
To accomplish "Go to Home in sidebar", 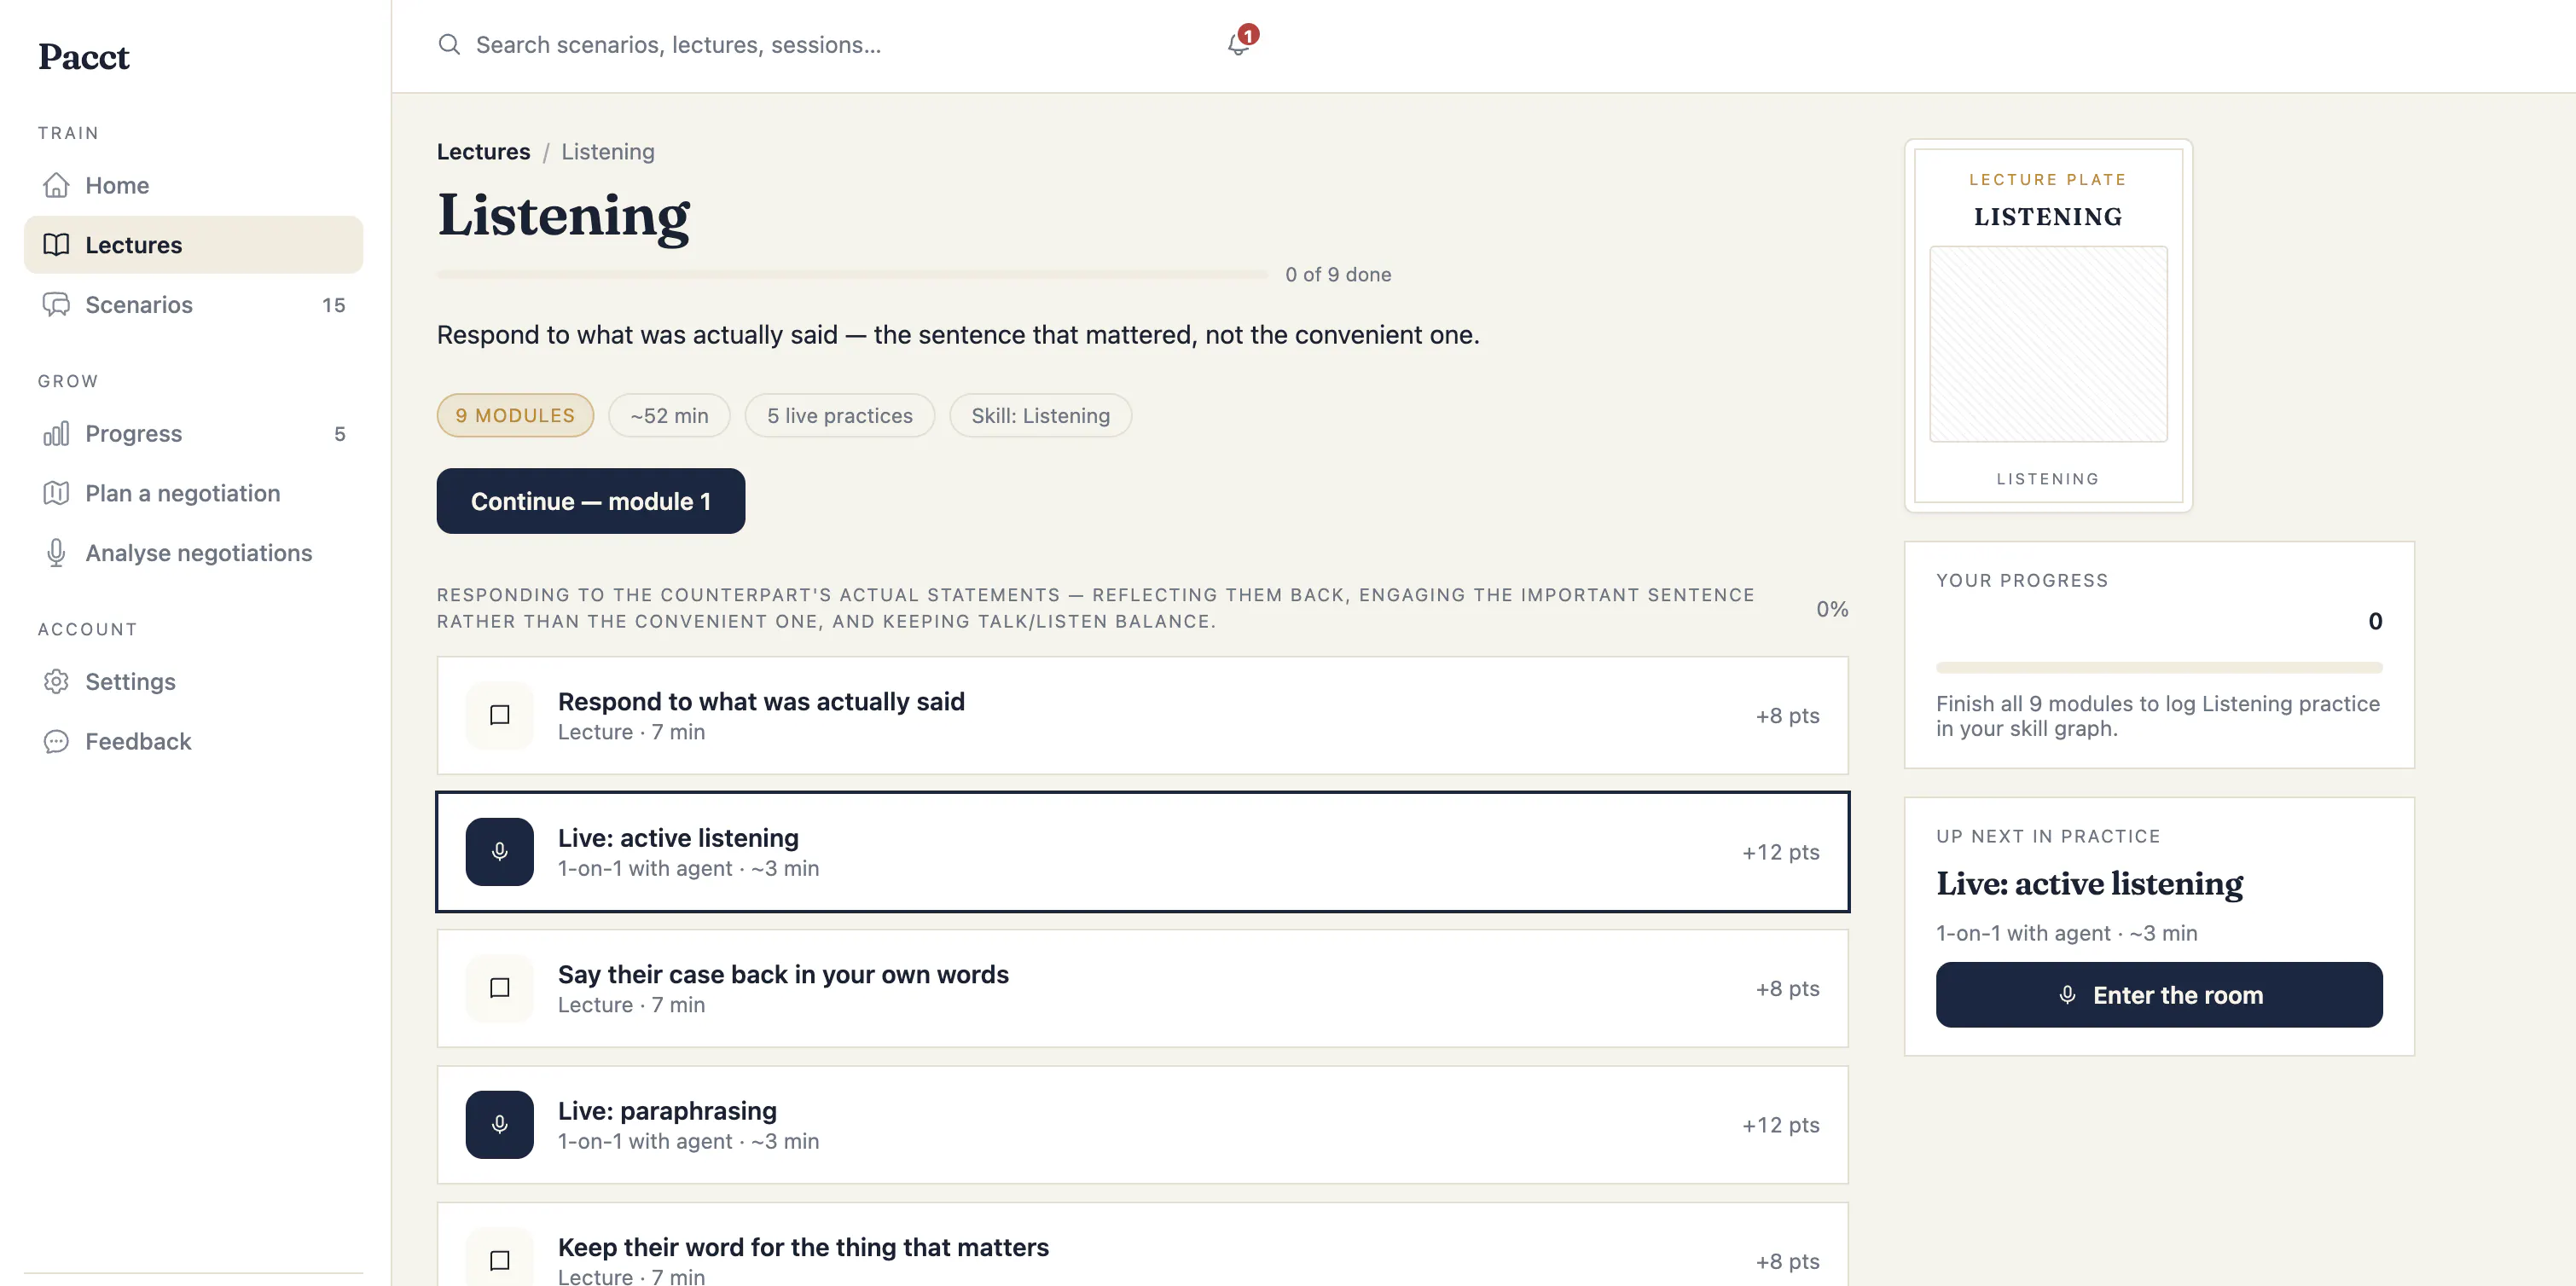I will pos(193,185).
